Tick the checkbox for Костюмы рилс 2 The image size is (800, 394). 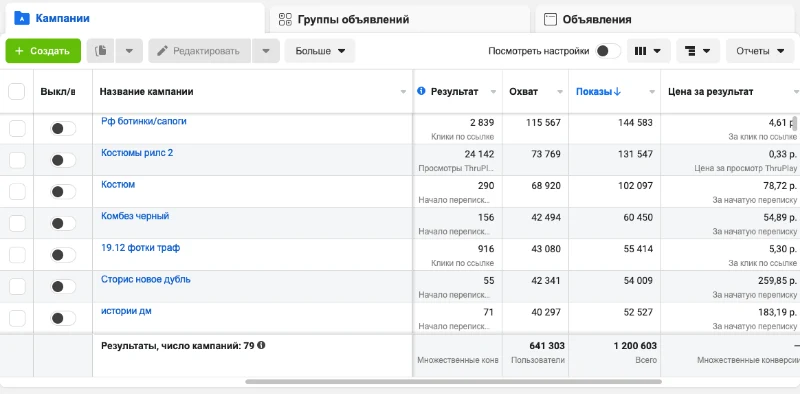point(17,160)
